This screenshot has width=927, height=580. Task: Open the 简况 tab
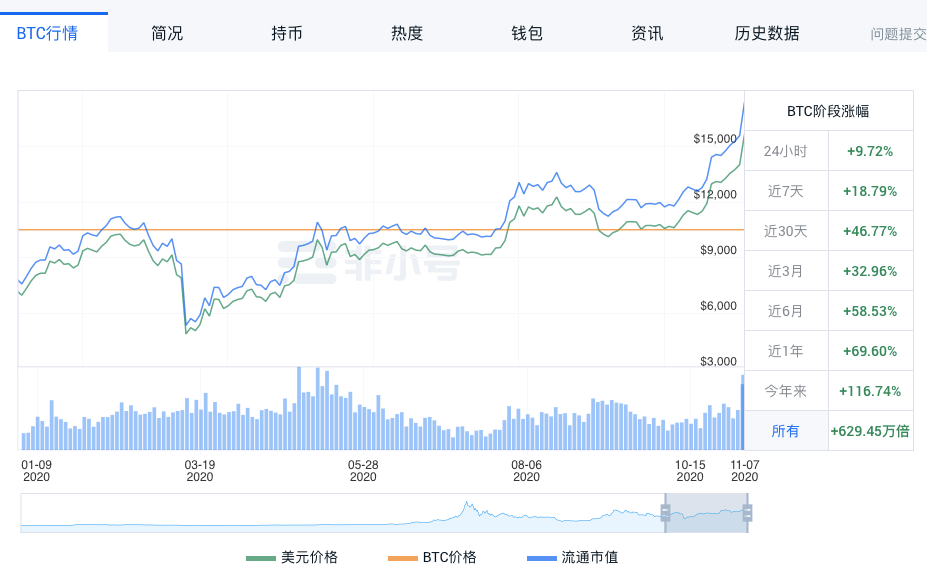(x=167, y=33)
